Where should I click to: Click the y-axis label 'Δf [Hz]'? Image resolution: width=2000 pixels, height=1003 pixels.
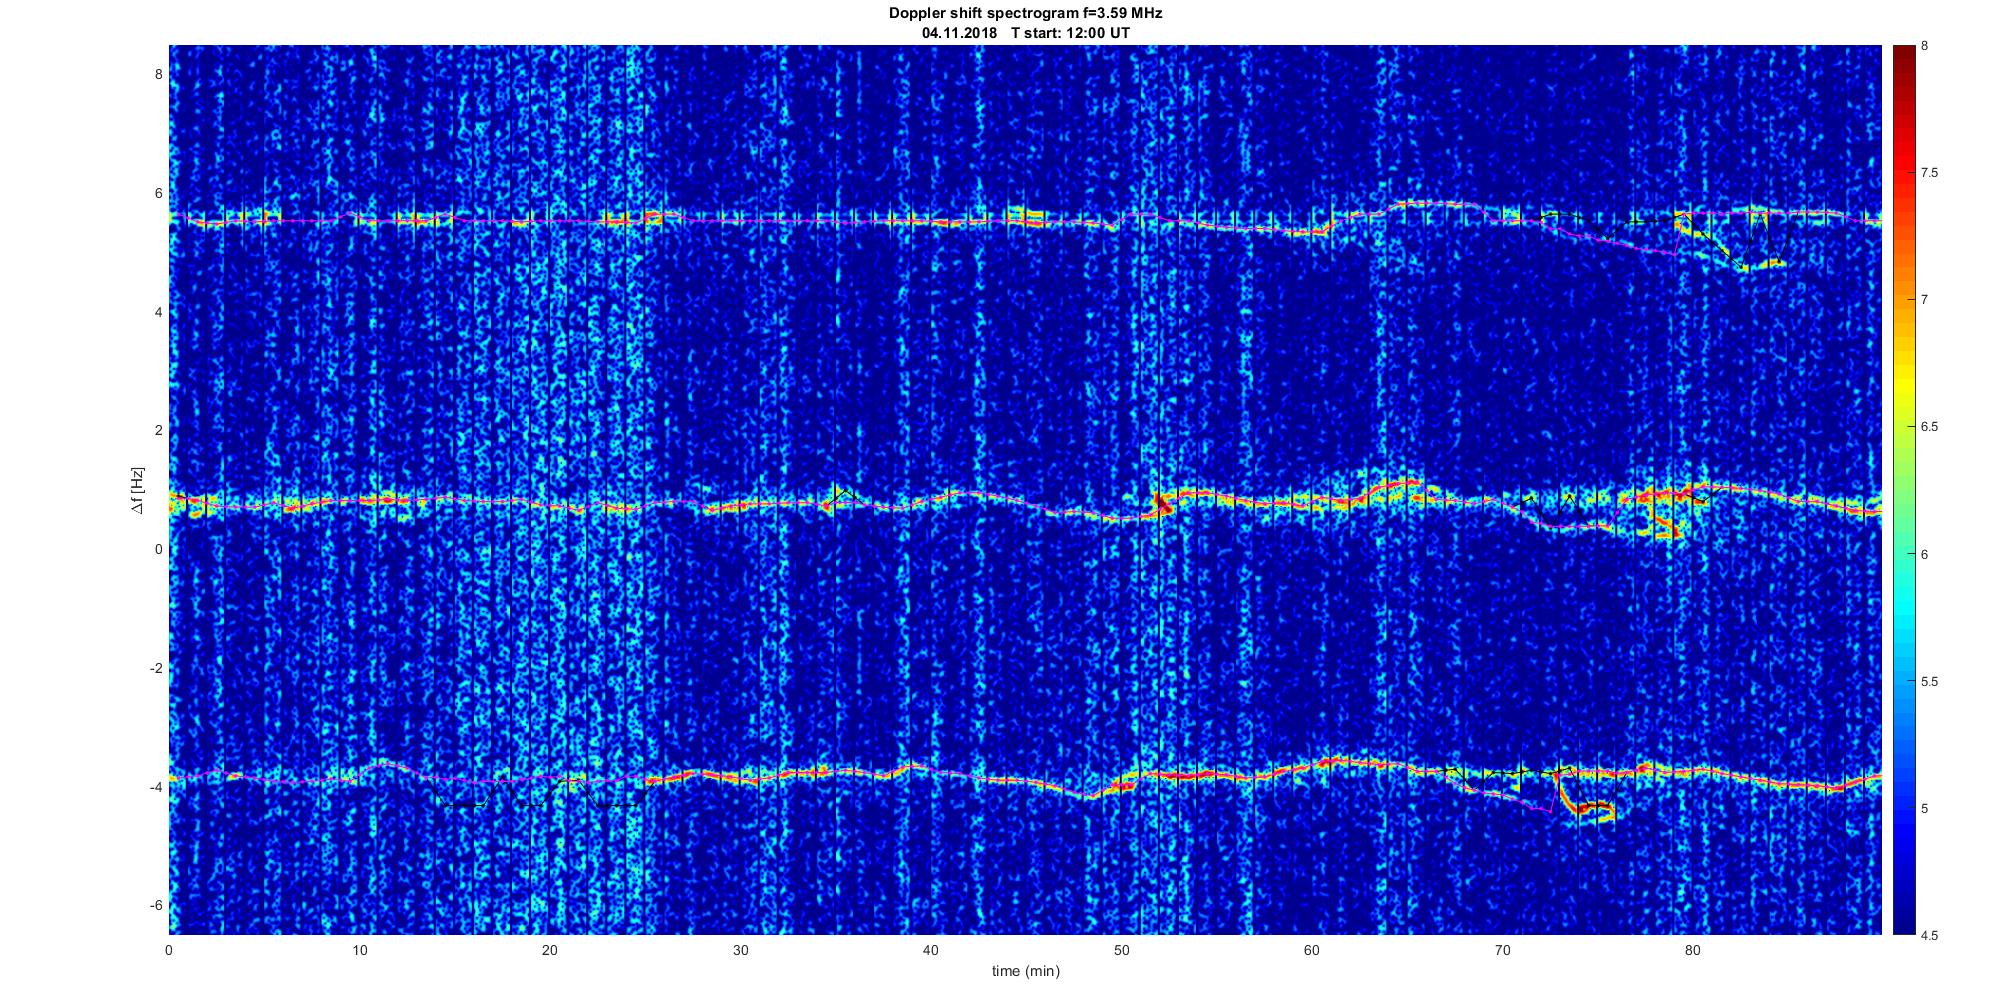(x=137, y=490)
